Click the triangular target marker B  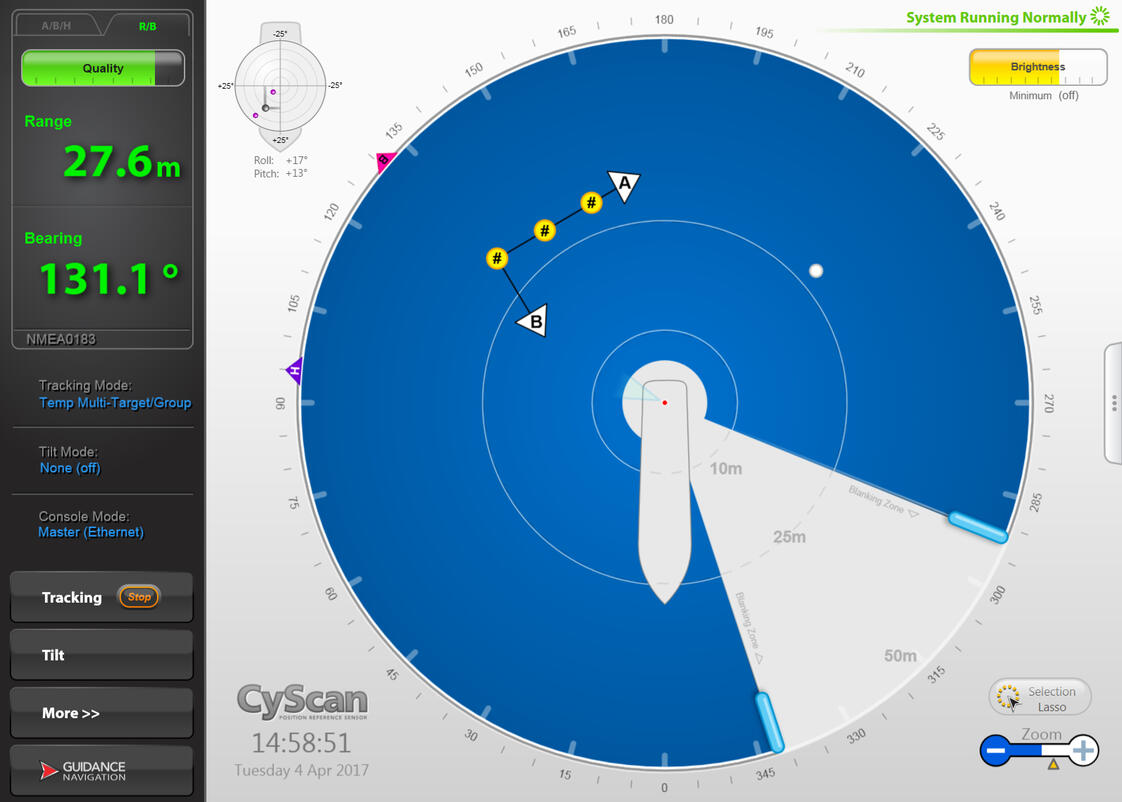pyautogui.click(x=533, y=321)
